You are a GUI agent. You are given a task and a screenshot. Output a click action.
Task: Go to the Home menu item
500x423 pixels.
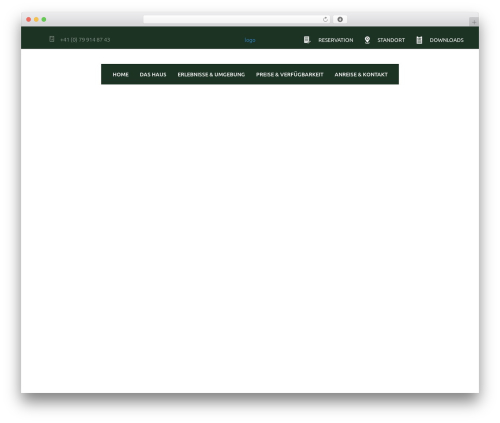tap(121, 74)
